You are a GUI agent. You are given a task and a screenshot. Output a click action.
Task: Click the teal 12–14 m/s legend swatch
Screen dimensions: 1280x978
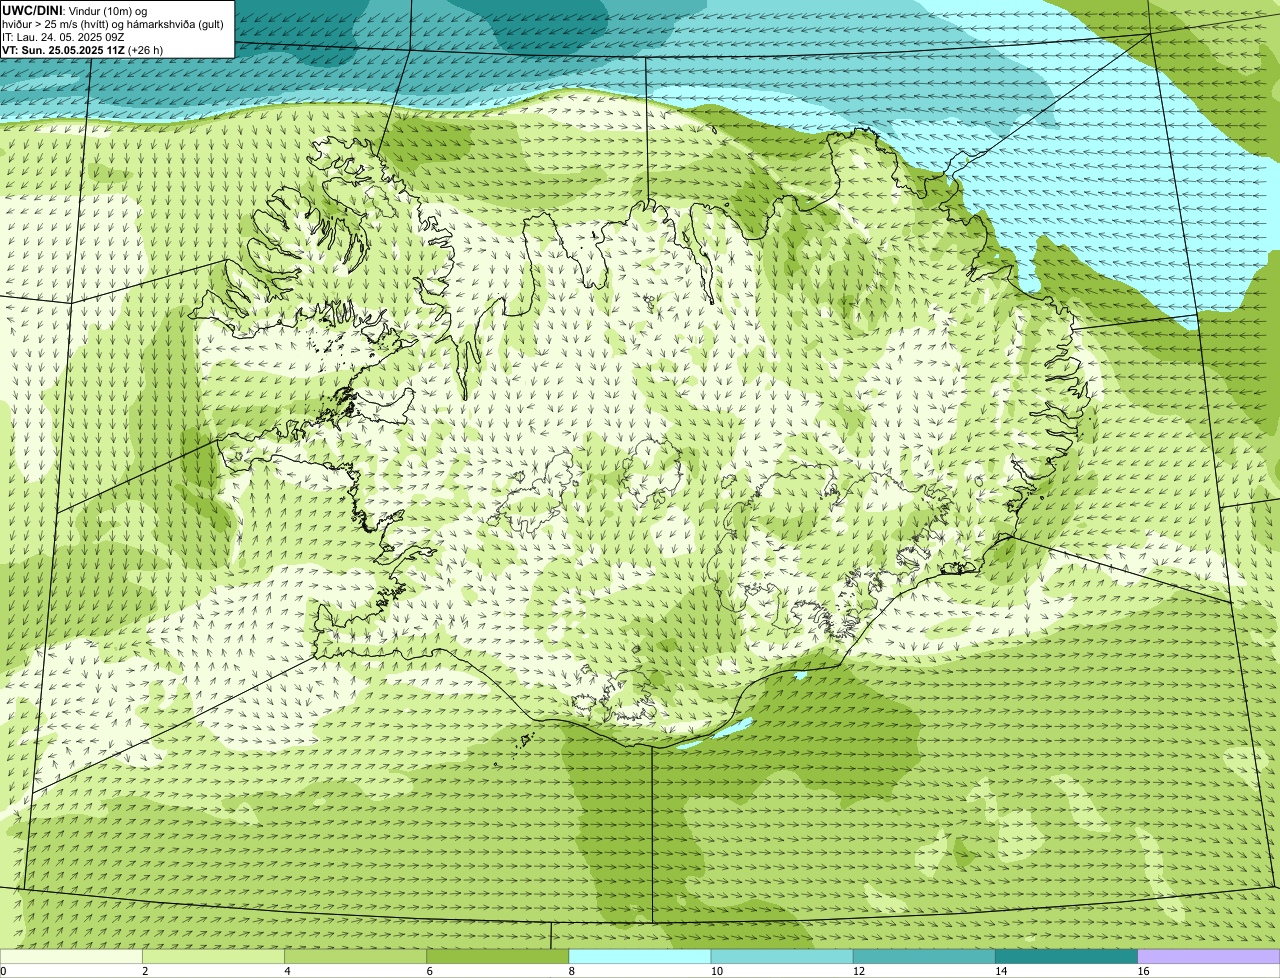(924, 956)
